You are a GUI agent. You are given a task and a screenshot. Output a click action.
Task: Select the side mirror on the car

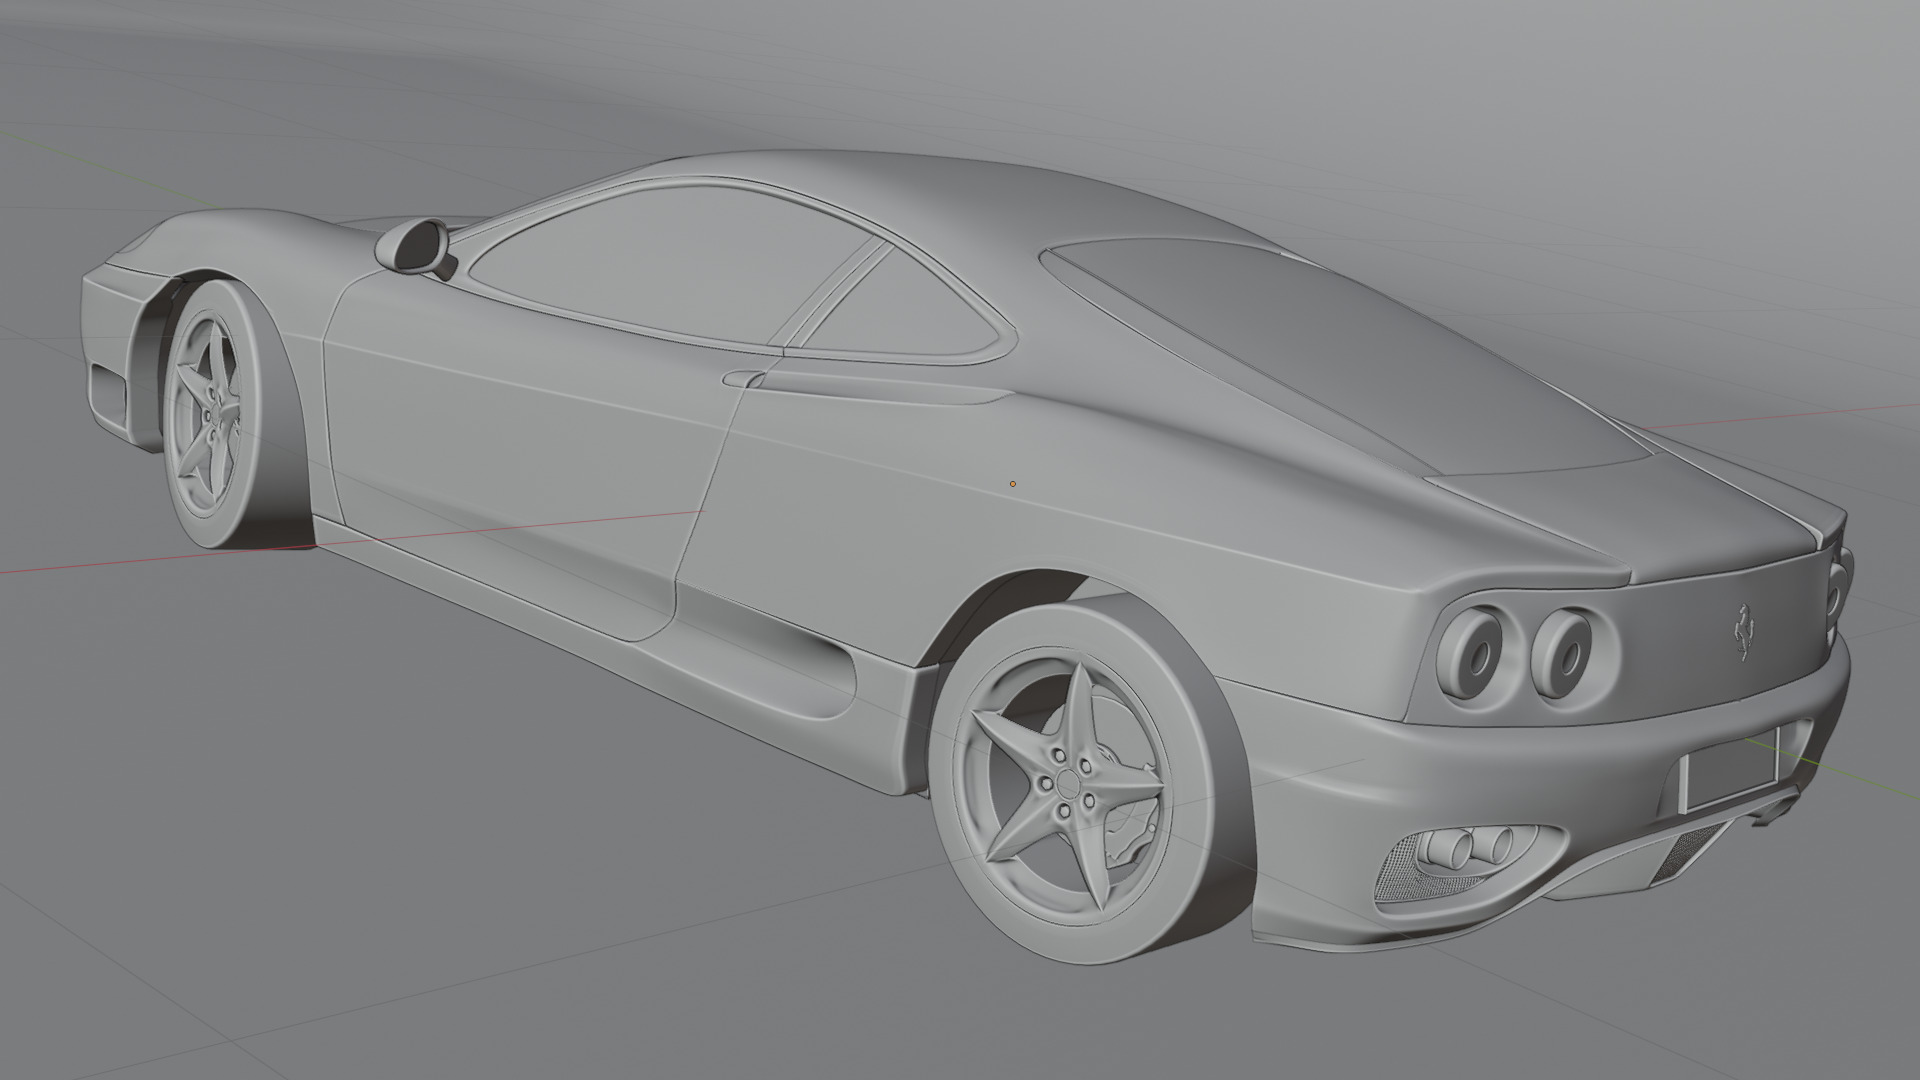(x=415, y=246)
